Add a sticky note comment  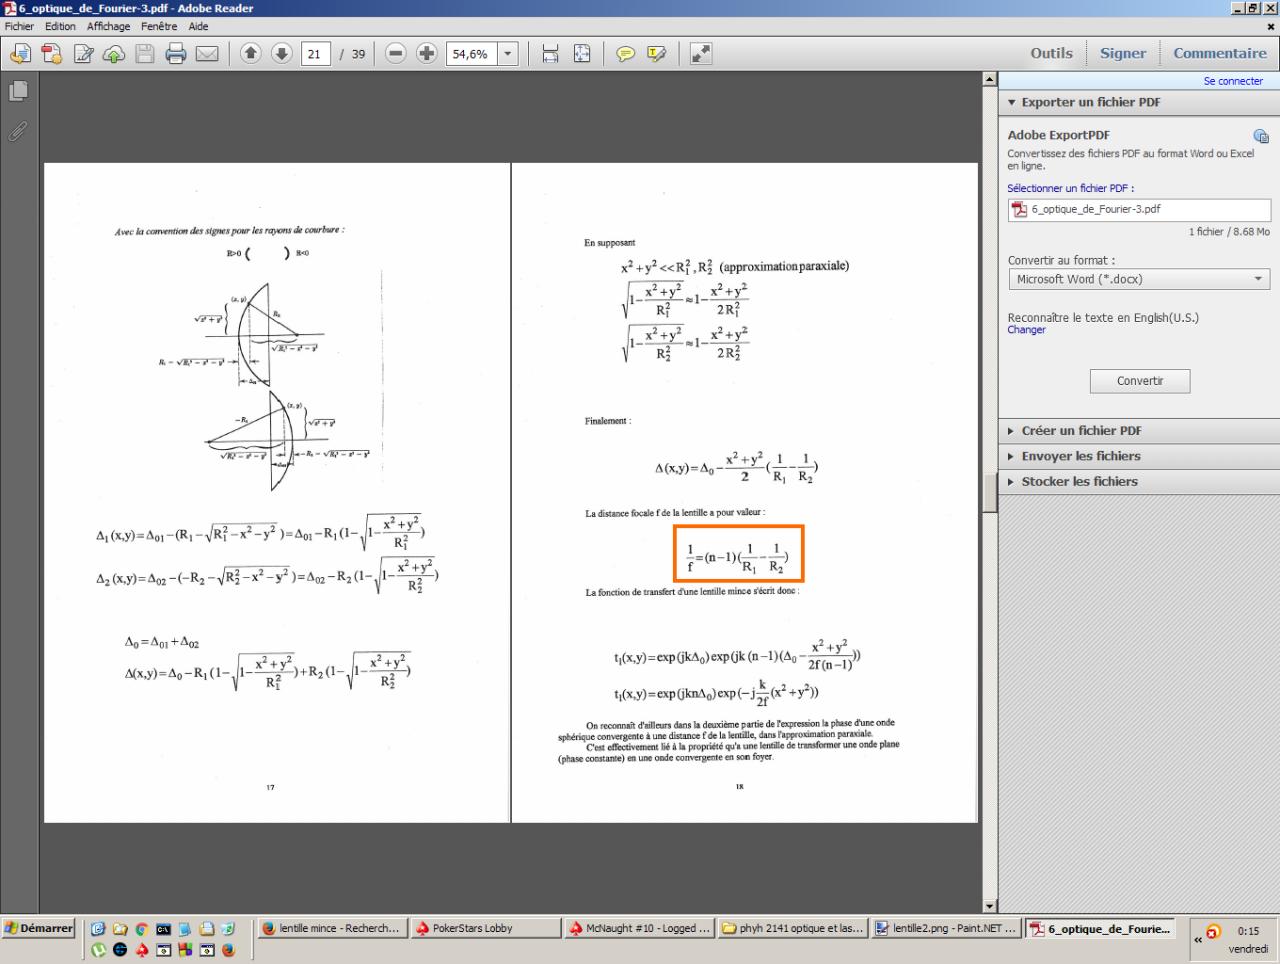pyautogui.click(x=625, y=54)
